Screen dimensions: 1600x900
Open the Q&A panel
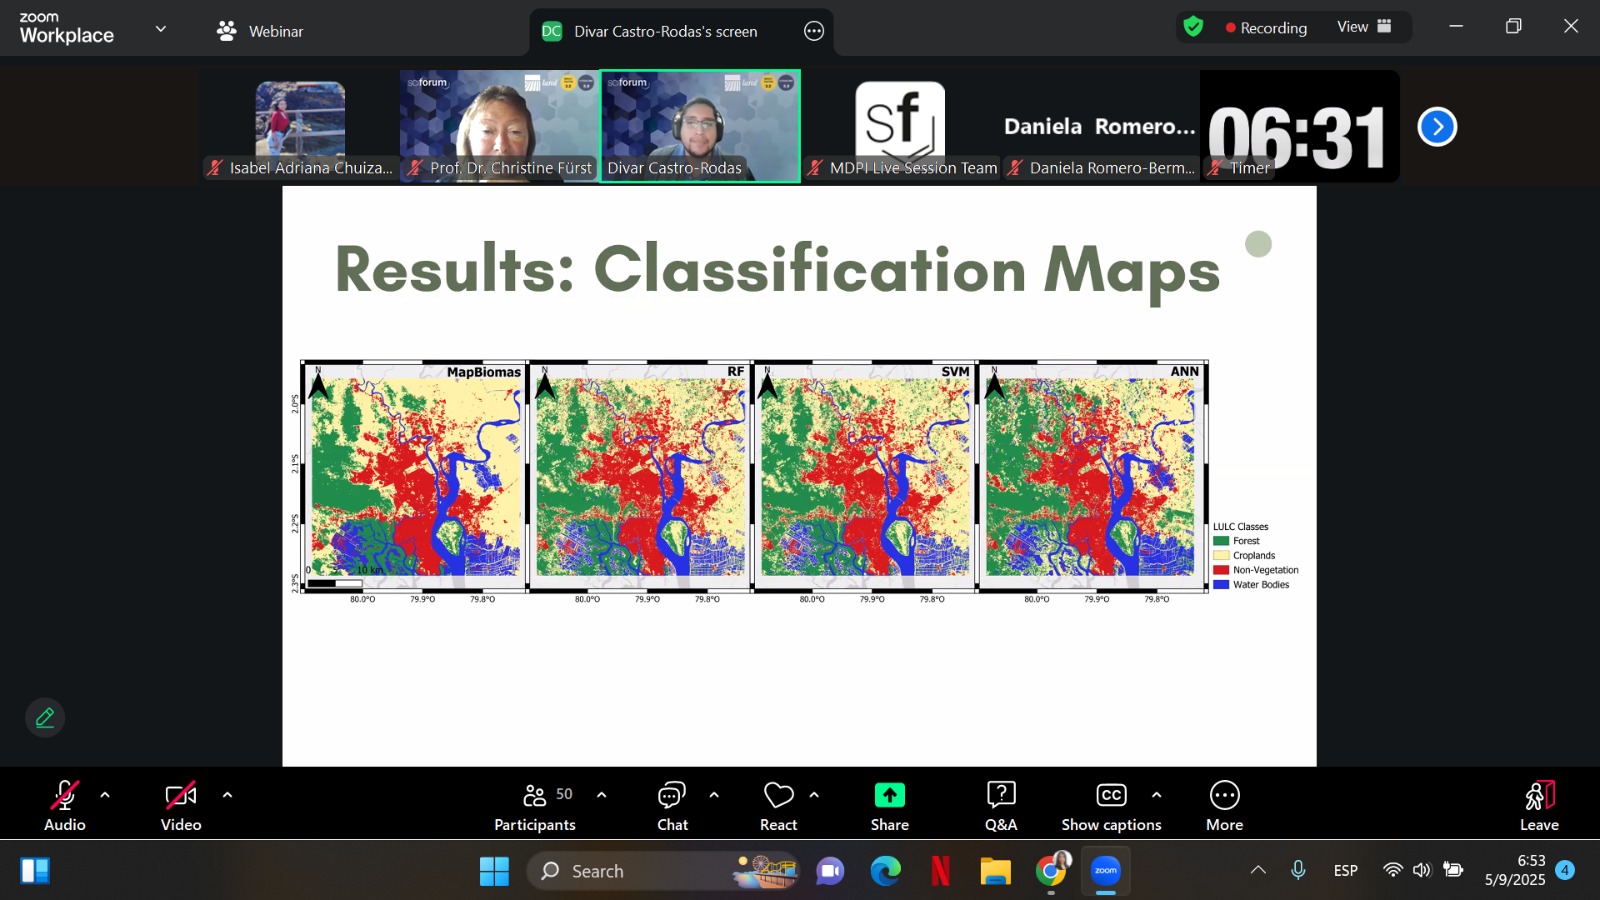tap(1000, 803)
